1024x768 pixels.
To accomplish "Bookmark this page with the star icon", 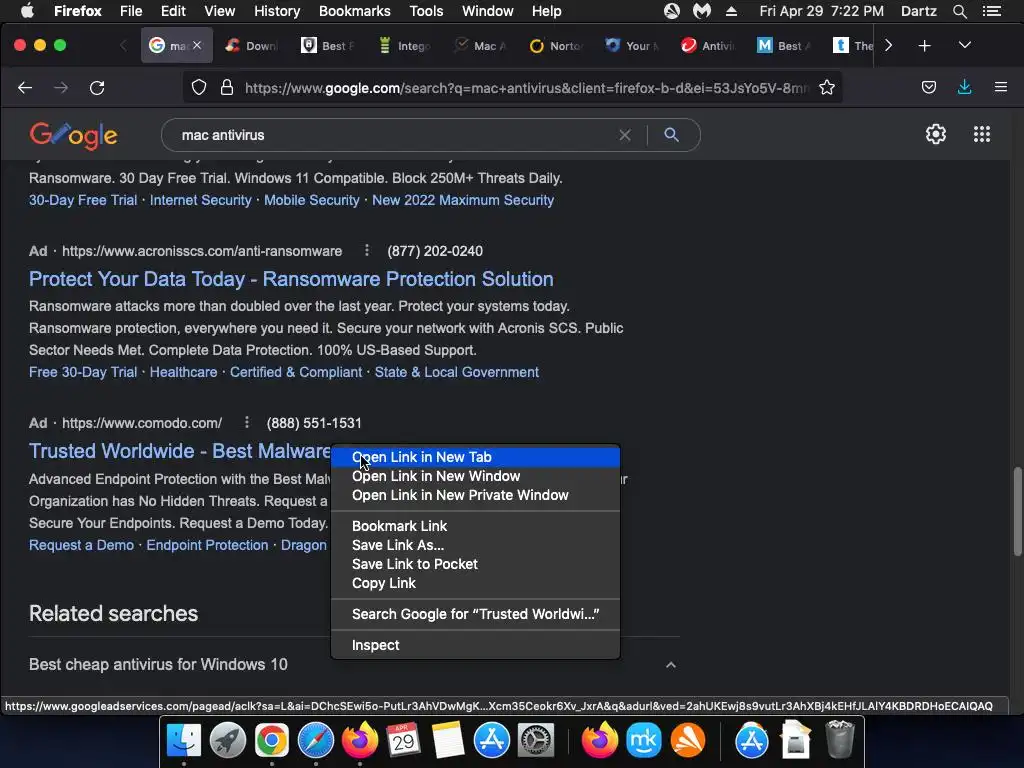I will click(827, 88).
